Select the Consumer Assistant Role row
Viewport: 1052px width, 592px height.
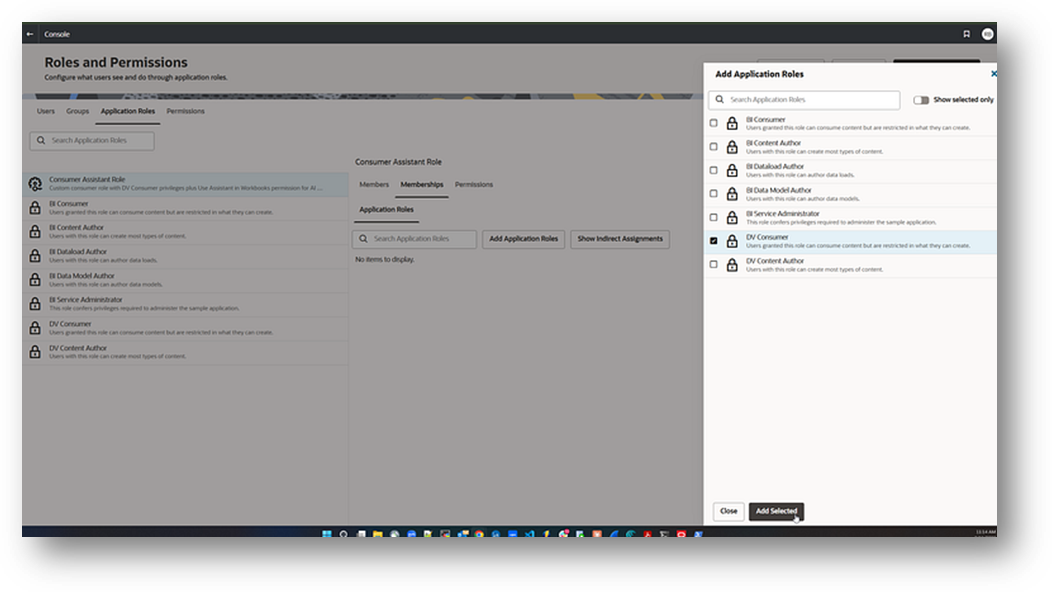(185, 183)
